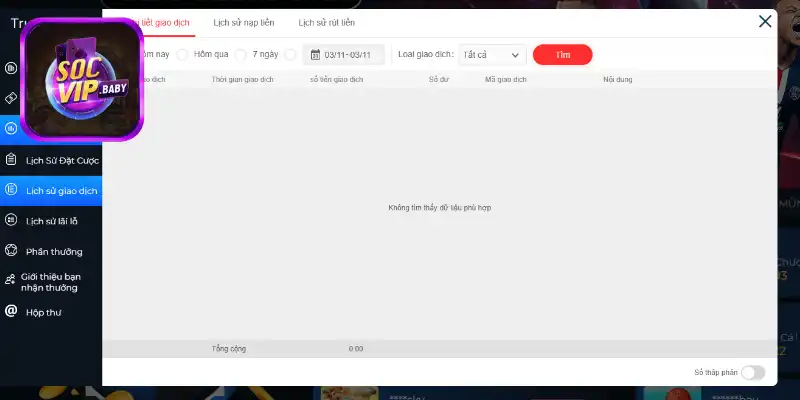Image resolution: width=800 pixels, height=400 pixels.
Task: Click the Hộp thư at-sign icon
Action: point(11,311)
